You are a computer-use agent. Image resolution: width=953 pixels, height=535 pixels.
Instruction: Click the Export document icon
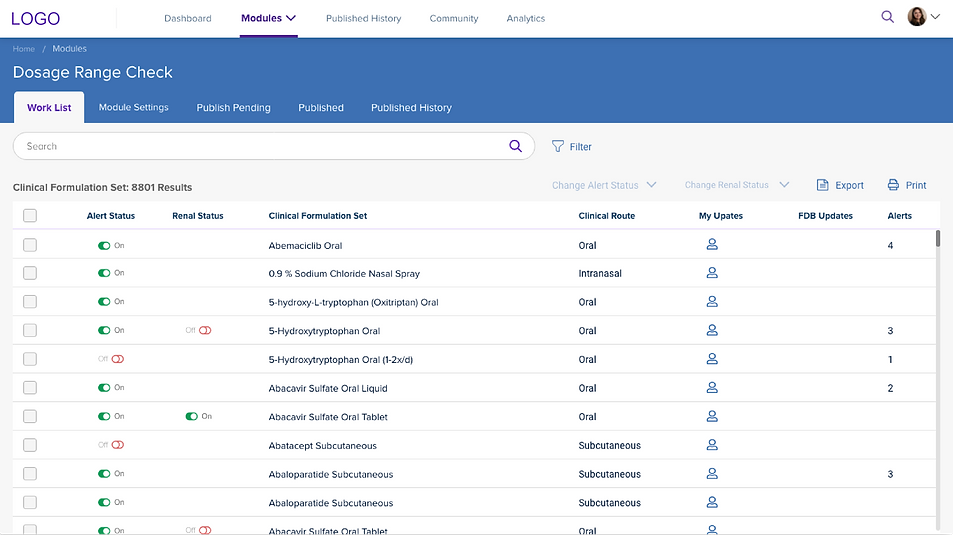pos(822,185)
